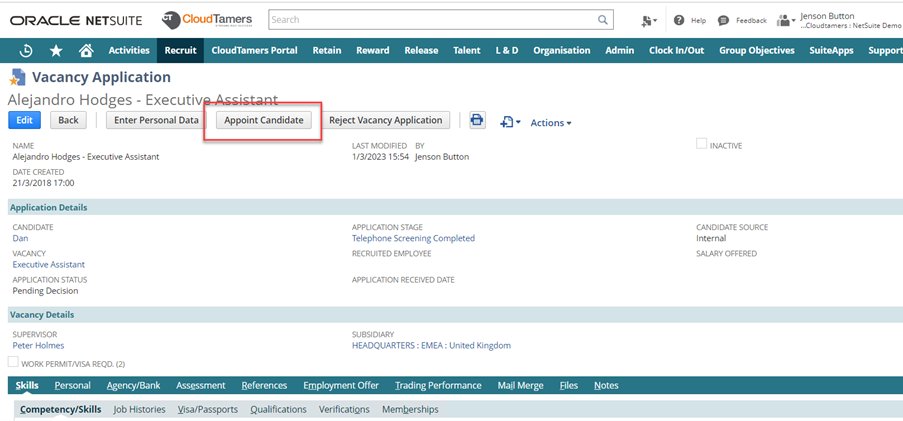The image size is (903, 421).
Task: Toggle Work Permit/Visa Reqd. checkbox
Action: click(x=13, y=362)
